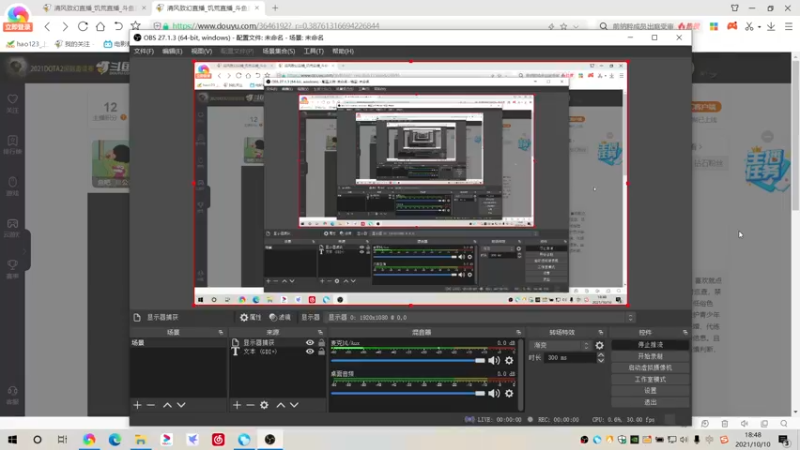Open new browser tab with plus

(x=275, y=8)
